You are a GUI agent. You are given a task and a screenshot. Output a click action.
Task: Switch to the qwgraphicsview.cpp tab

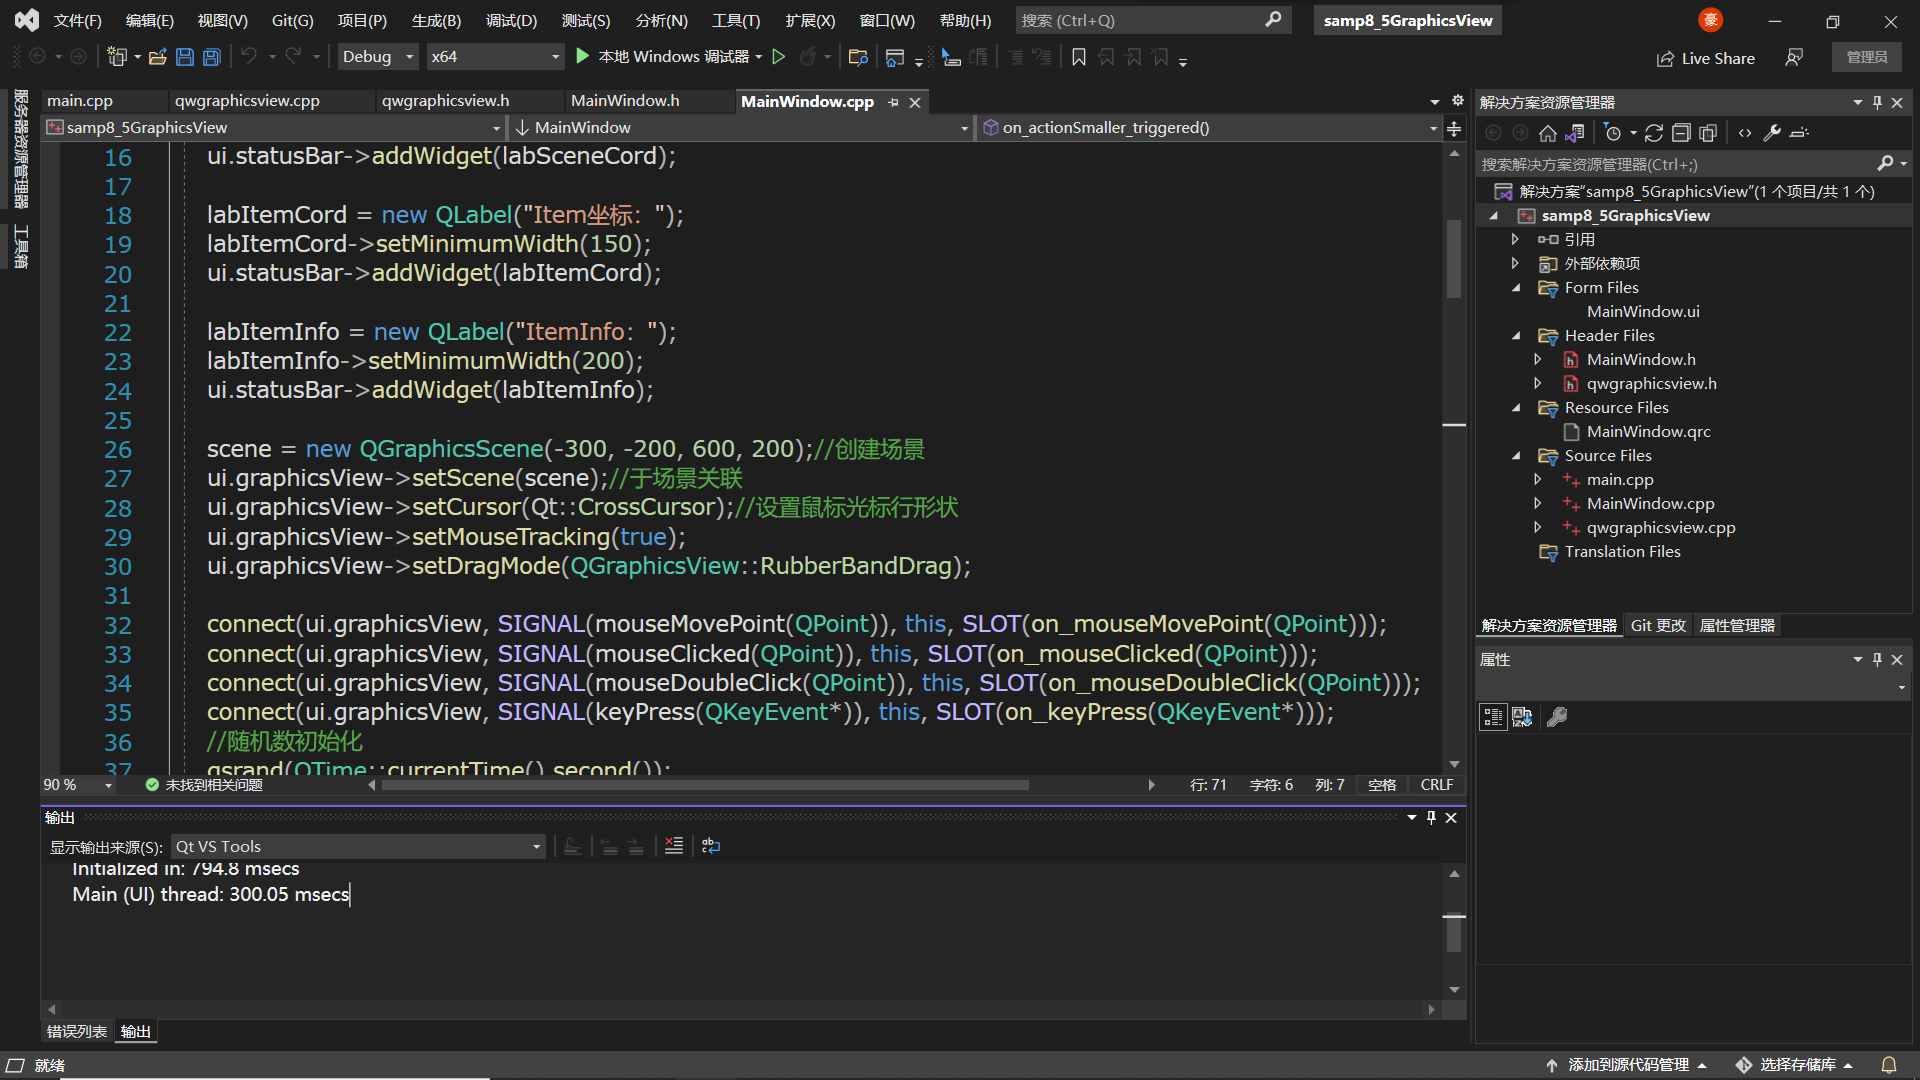tap(247, 101)
